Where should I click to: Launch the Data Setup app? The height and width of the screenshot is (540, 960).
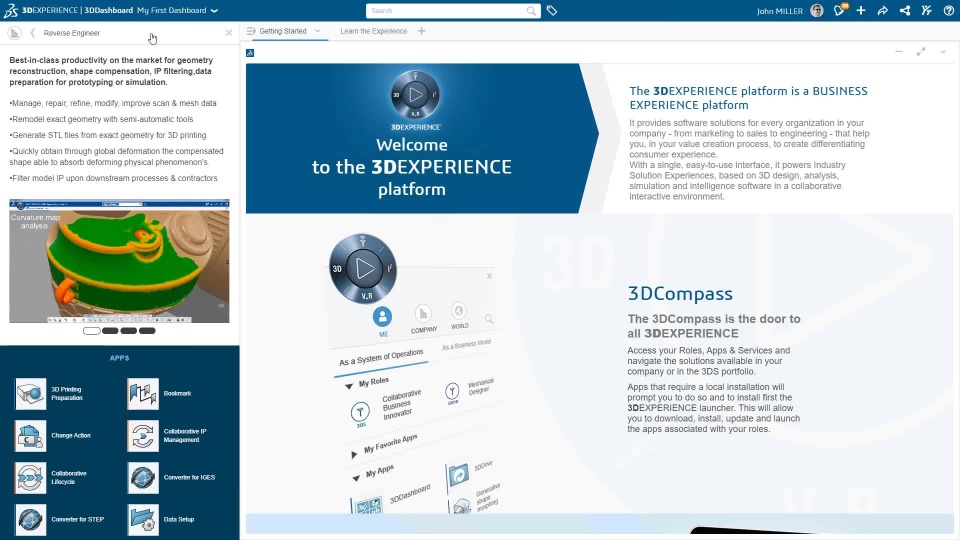(143, 520)
